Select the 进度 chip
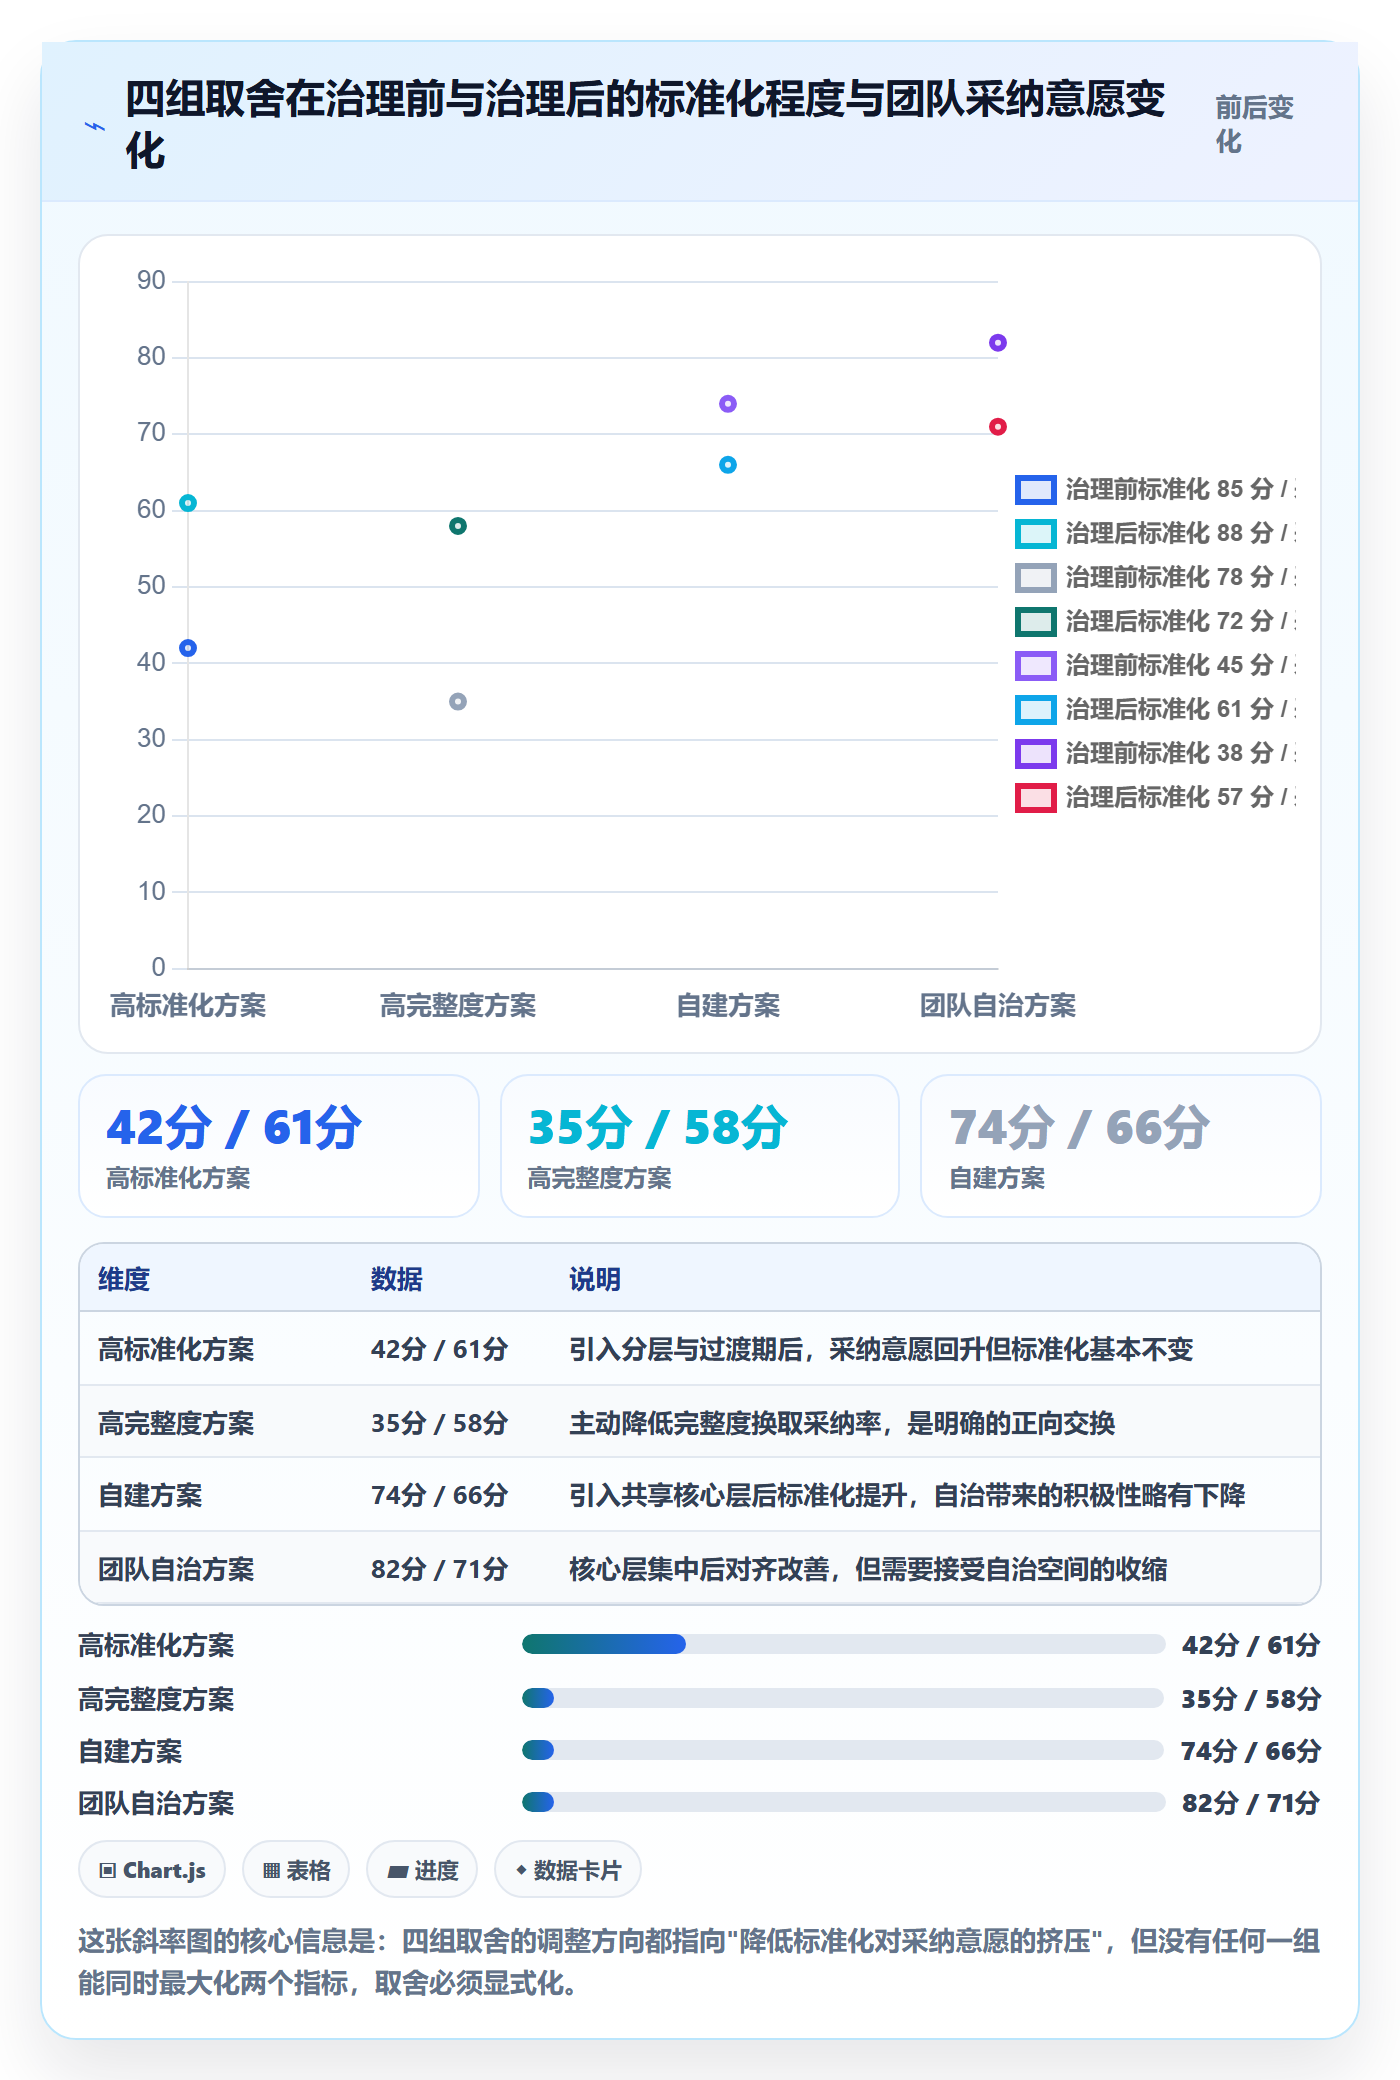The width and height of the screenshot is (1400, 2080). click(x=422, y=1870)
